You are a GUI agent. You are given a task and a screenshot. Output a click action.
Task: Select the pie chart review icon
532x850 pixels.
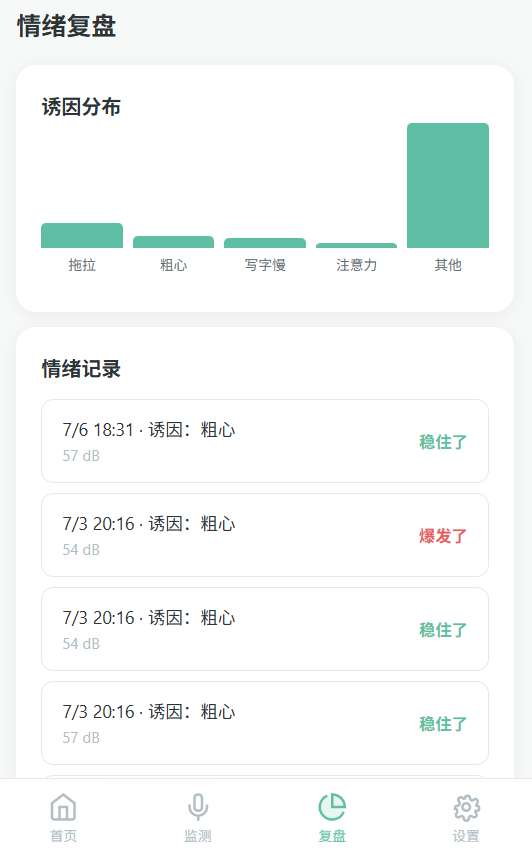pos(332,807)
